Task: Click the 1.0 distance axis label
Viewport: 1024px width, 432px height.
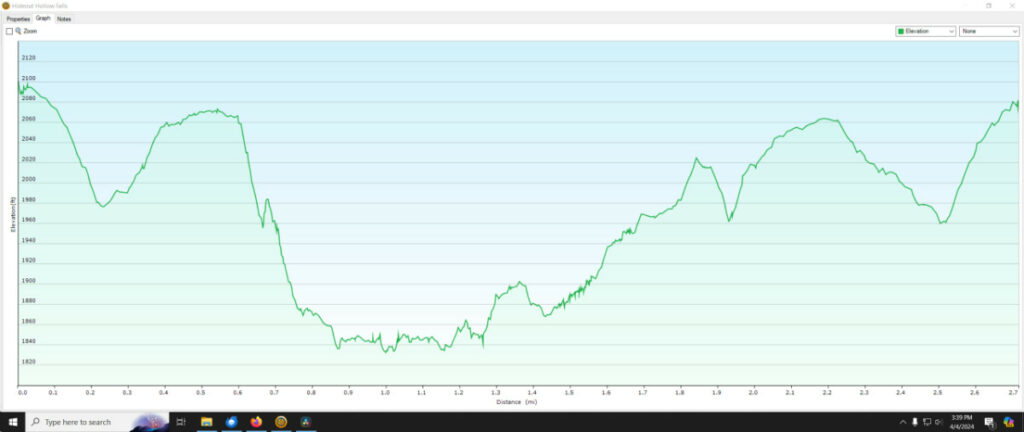Action: pyautogui.click(x=385, y=393)
